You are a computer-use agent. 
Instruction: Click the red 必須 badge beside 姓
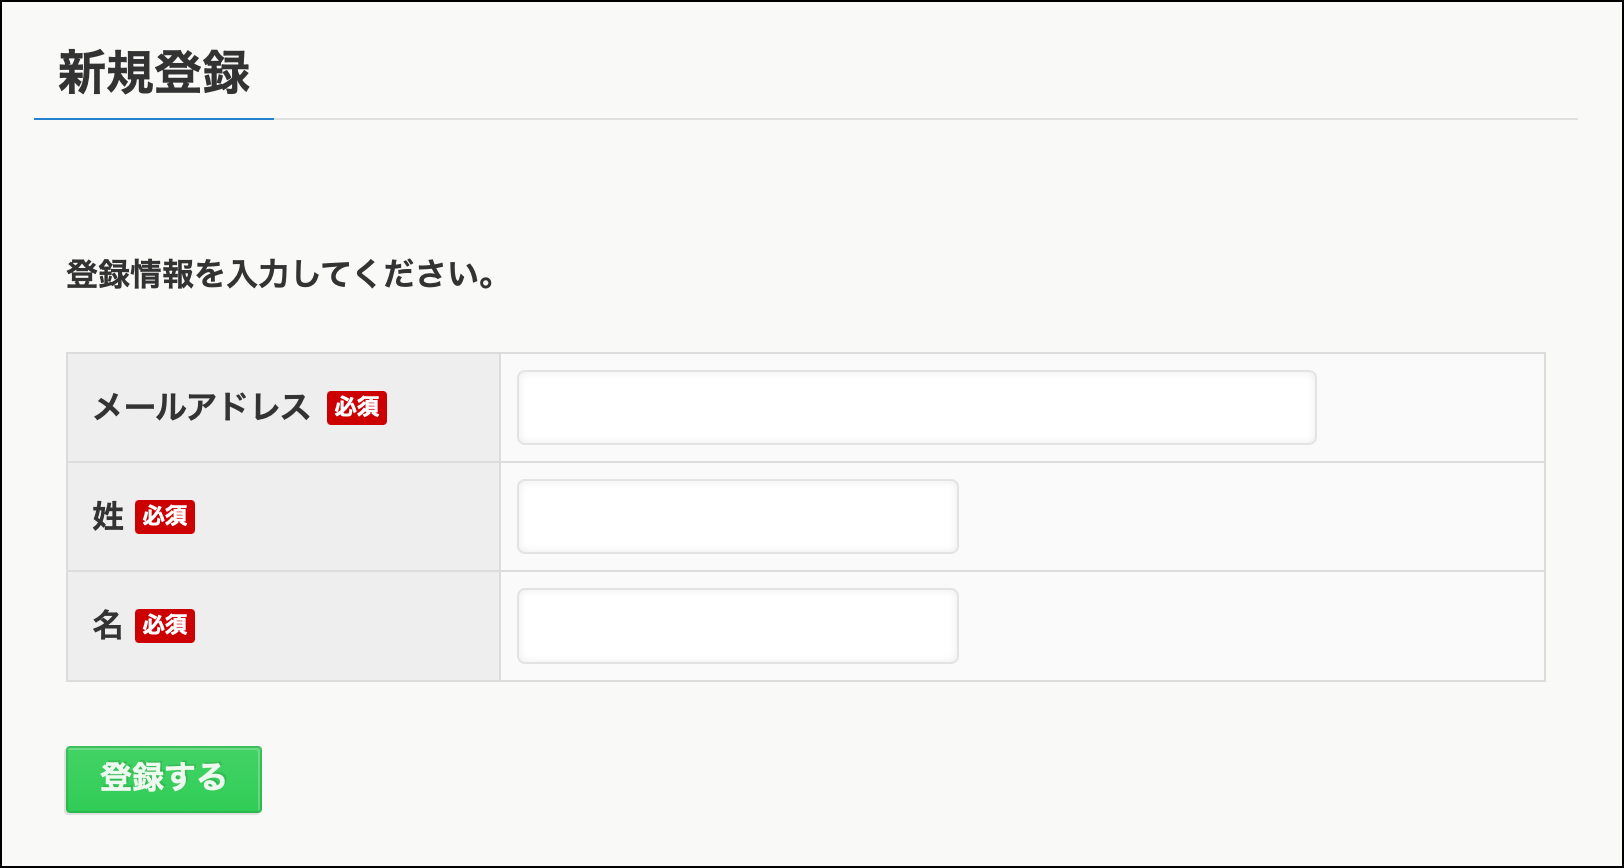tap(165, 516)
